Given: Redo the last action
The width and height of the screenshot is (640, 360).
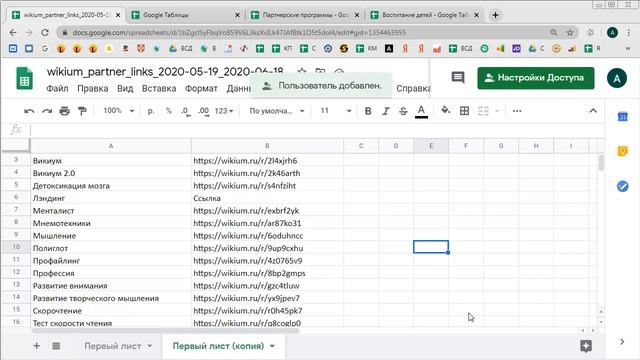Looking at the screenshot, I should [x=47, y=111].
